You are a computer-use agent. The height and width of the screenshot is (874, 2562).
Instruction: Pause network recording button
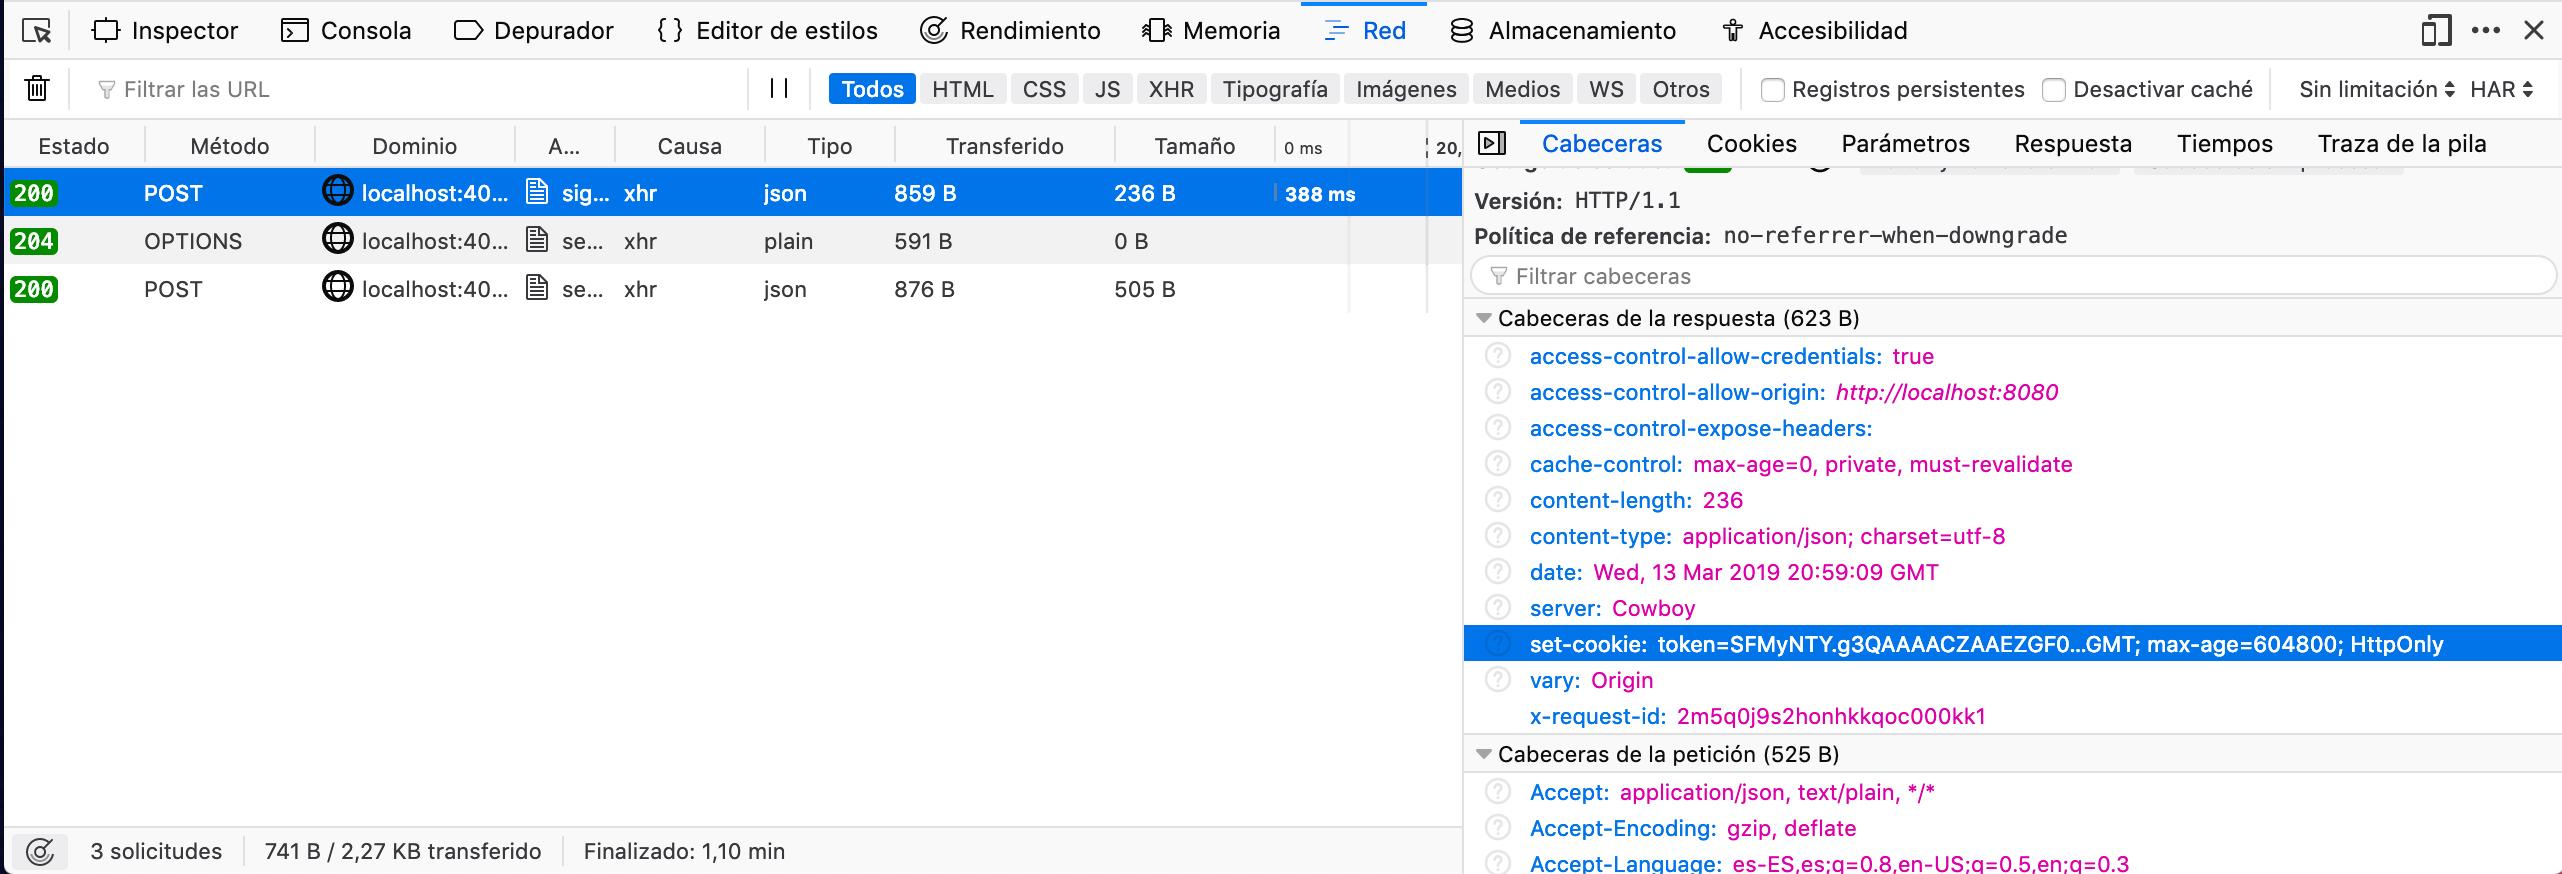click(779, 89)
